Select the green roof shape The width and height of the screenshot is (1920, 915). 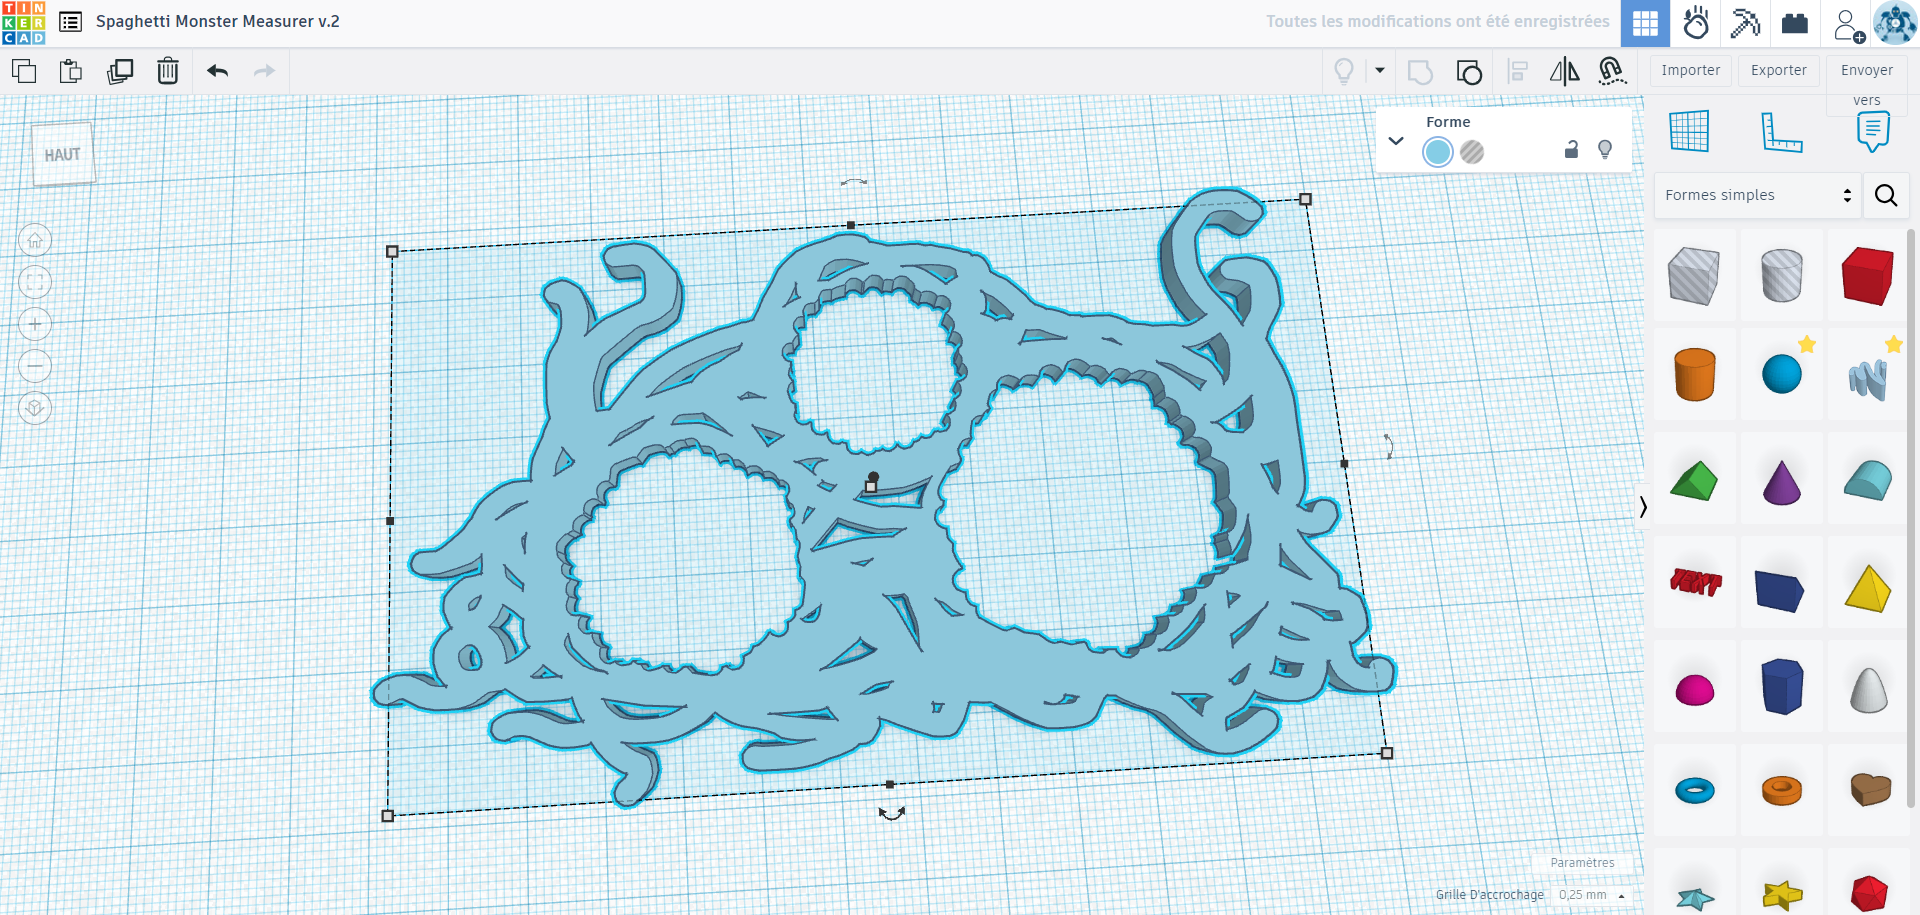[1694, 480]
